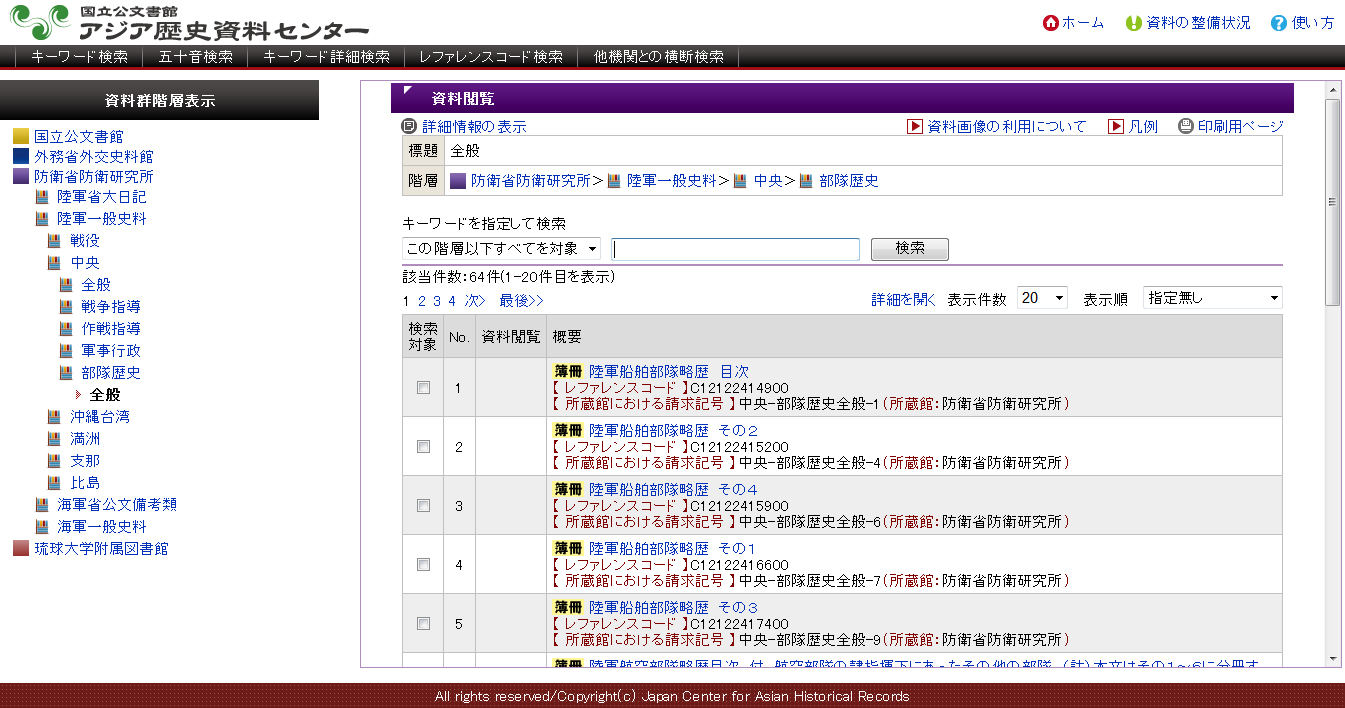The height and width of the screenshot is (708, 1345).
Task: Expand 部隊歴史 in the hierarchy tree
Action: click(x=111, y=372)
